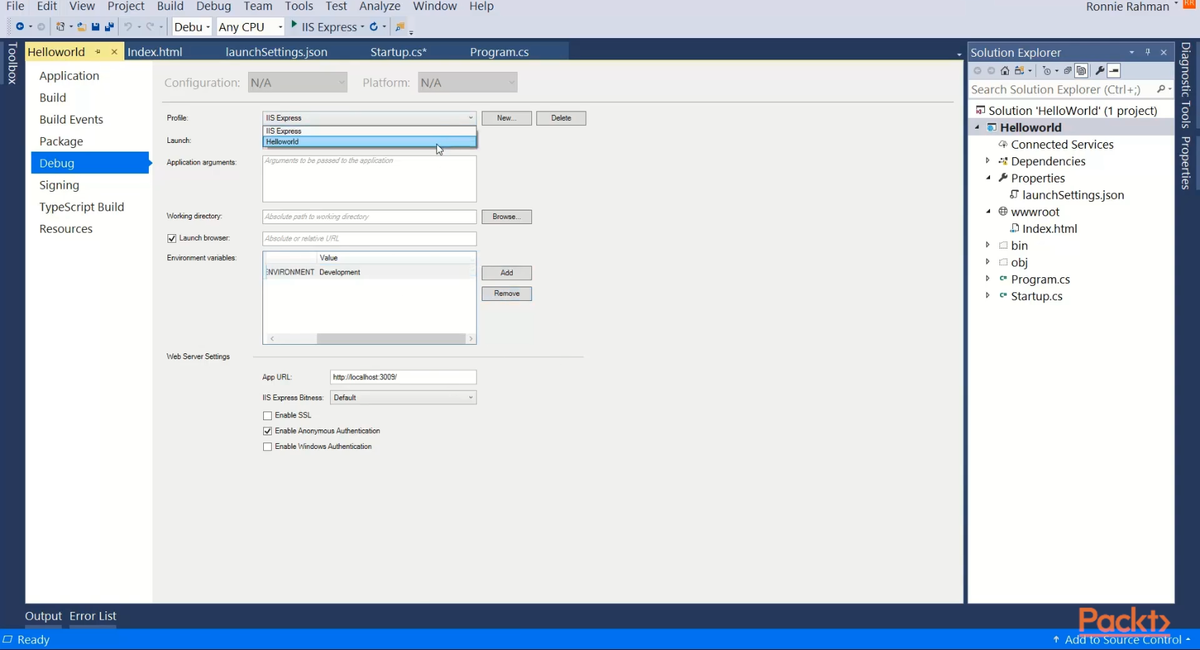This screenshot has width=1200, height=650.
Task: Click the Pending Changes Filter clock icon
Action: click(1046, 71)
